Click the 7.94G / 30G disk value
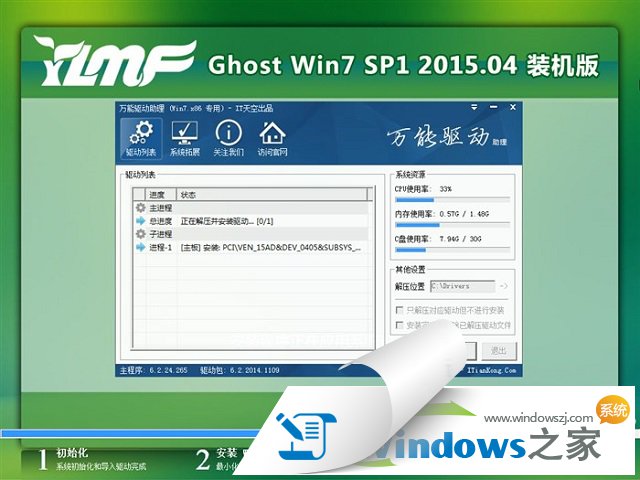The width and height of the screenshot is (640, 480). pos(460,239)
